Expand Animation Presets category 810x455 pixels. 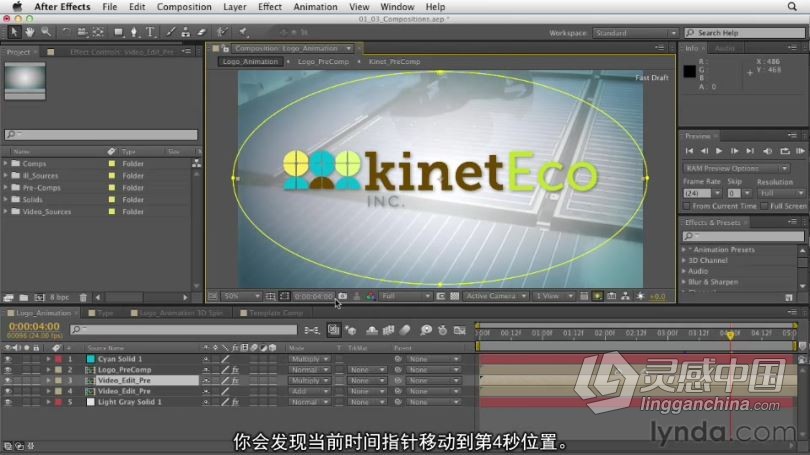[x=684, y=249]
